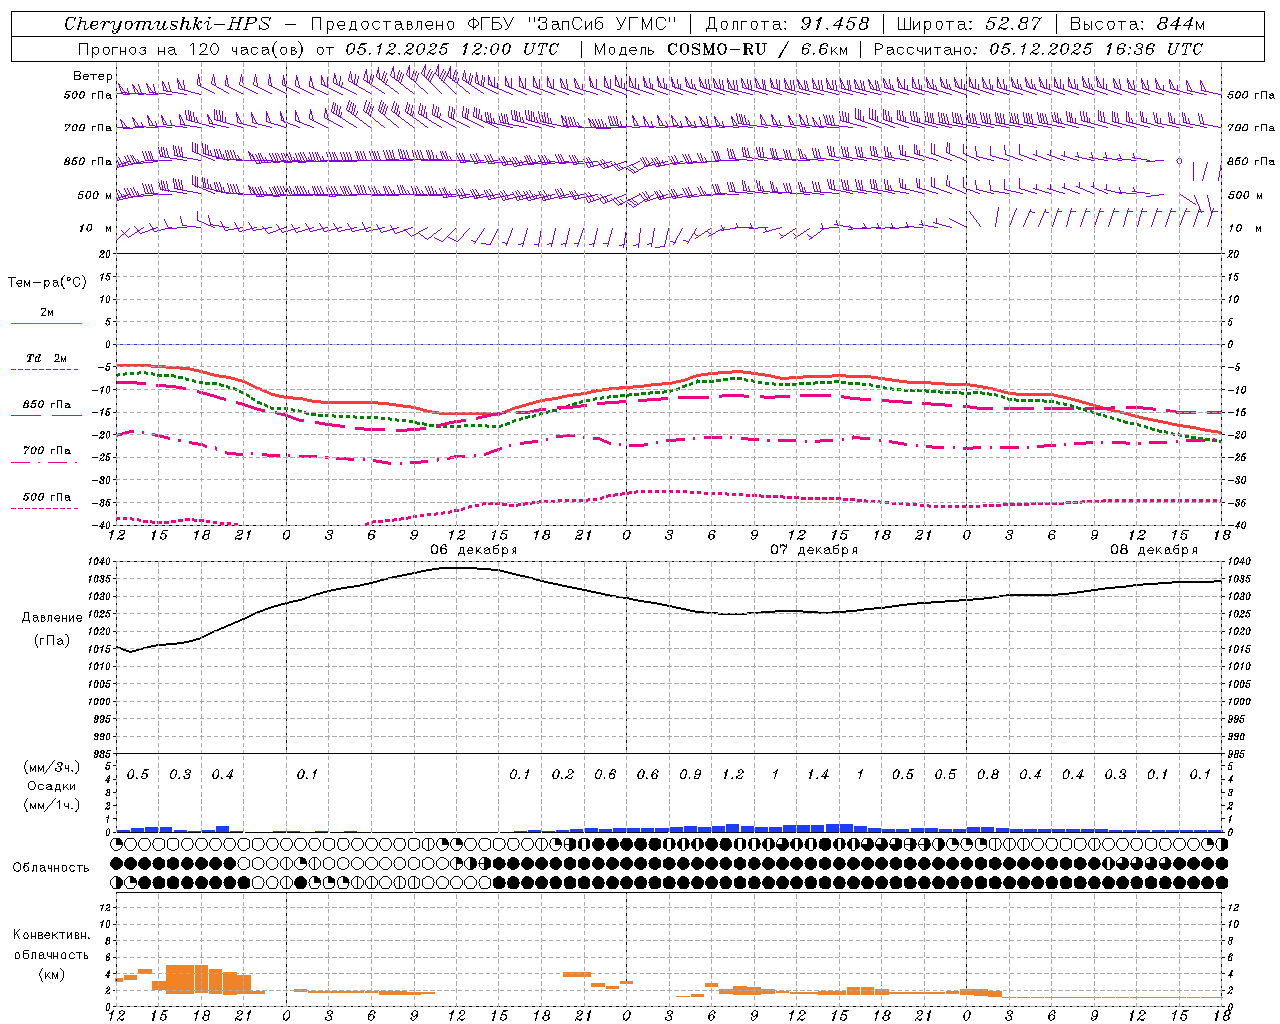
Task: Click the Давление panel label
Action: coord(52,618)
